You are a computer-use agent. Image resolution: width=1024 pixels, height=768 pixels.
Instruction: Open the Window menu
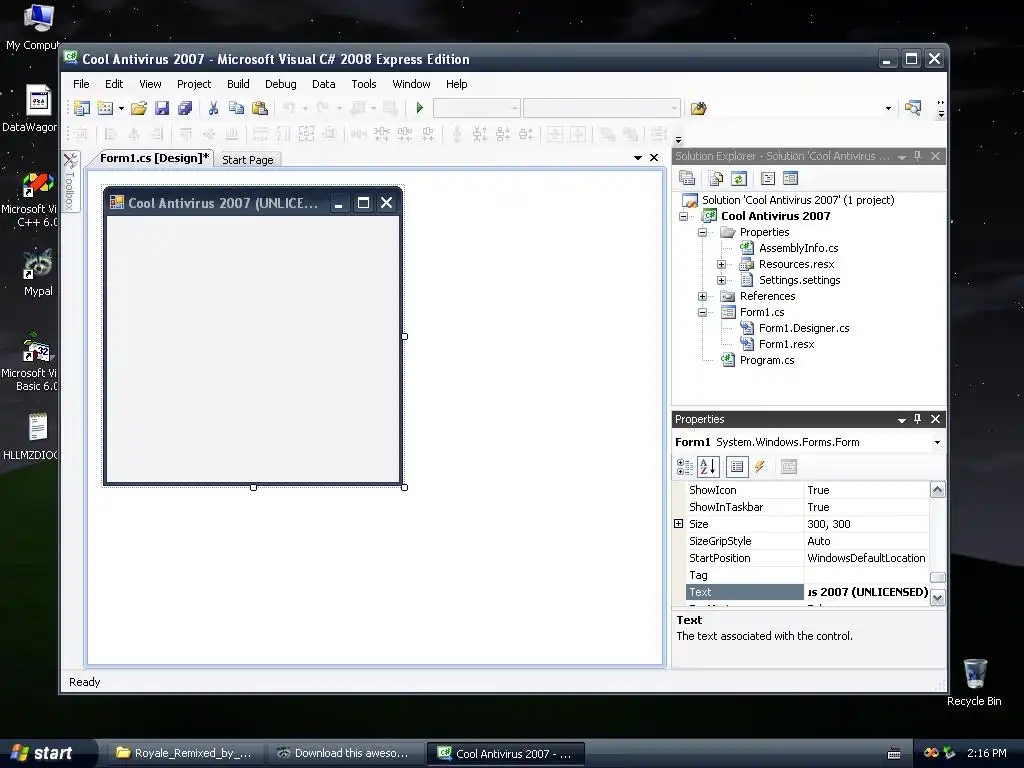tap(411, 84)
